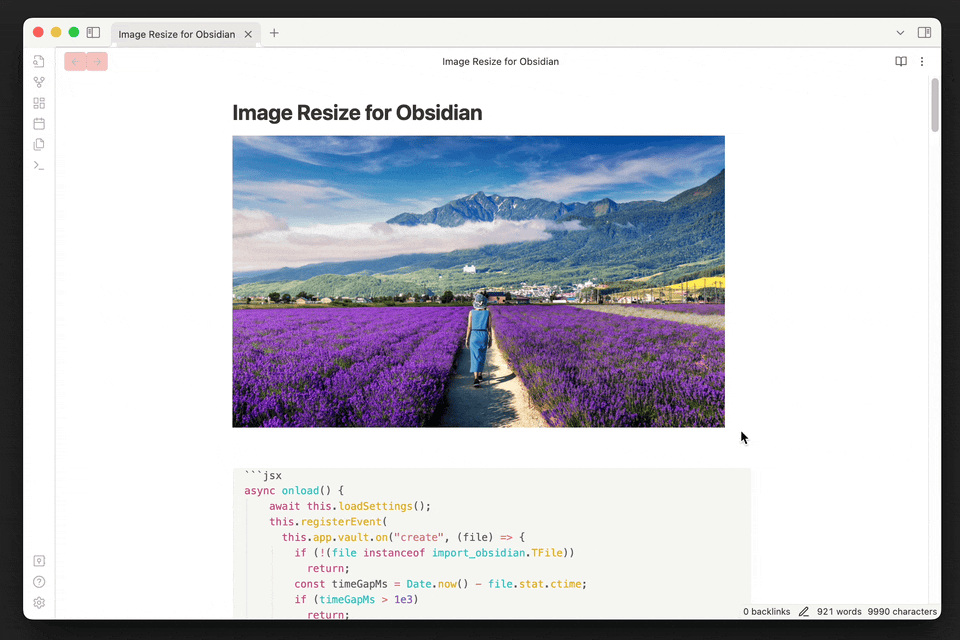The image size is (960, 640).
Task: Click the this.registerEvent( code line
Action: (x=328, y=522)
